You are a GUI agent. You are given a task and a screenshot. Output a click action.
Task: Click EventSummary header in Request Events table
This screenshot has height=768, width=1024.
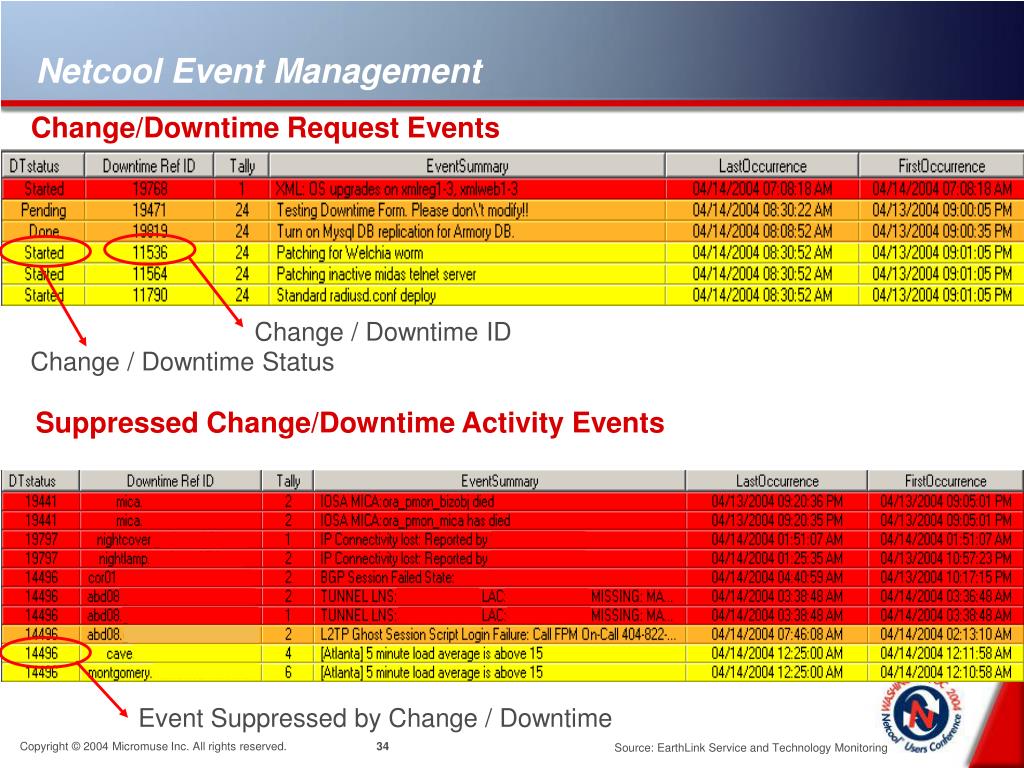[x=467, y=166]
